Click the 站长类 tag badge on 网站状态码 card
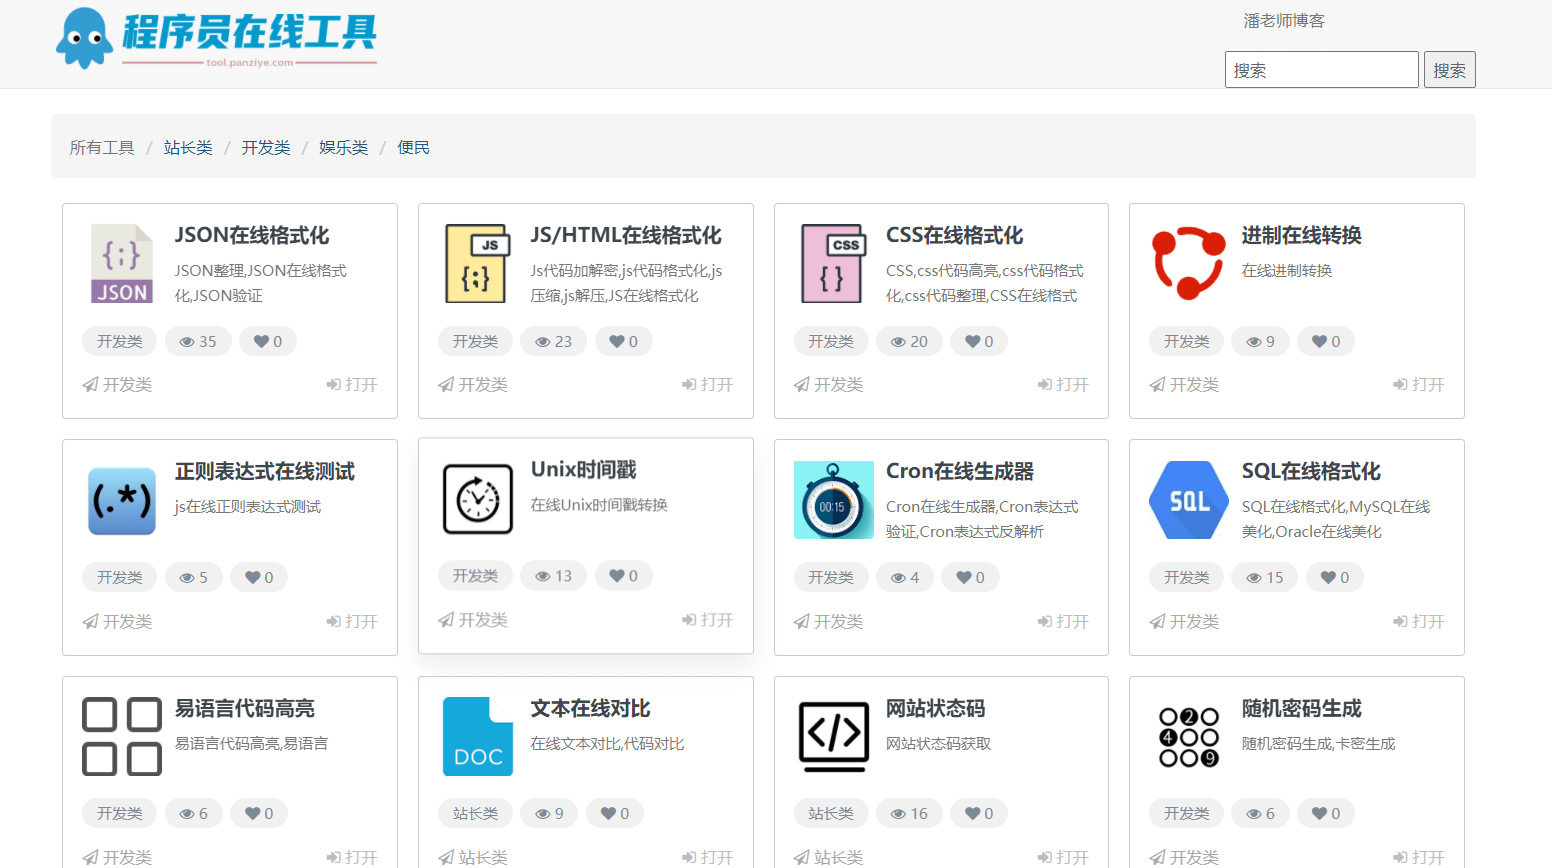 pos(831,813)
